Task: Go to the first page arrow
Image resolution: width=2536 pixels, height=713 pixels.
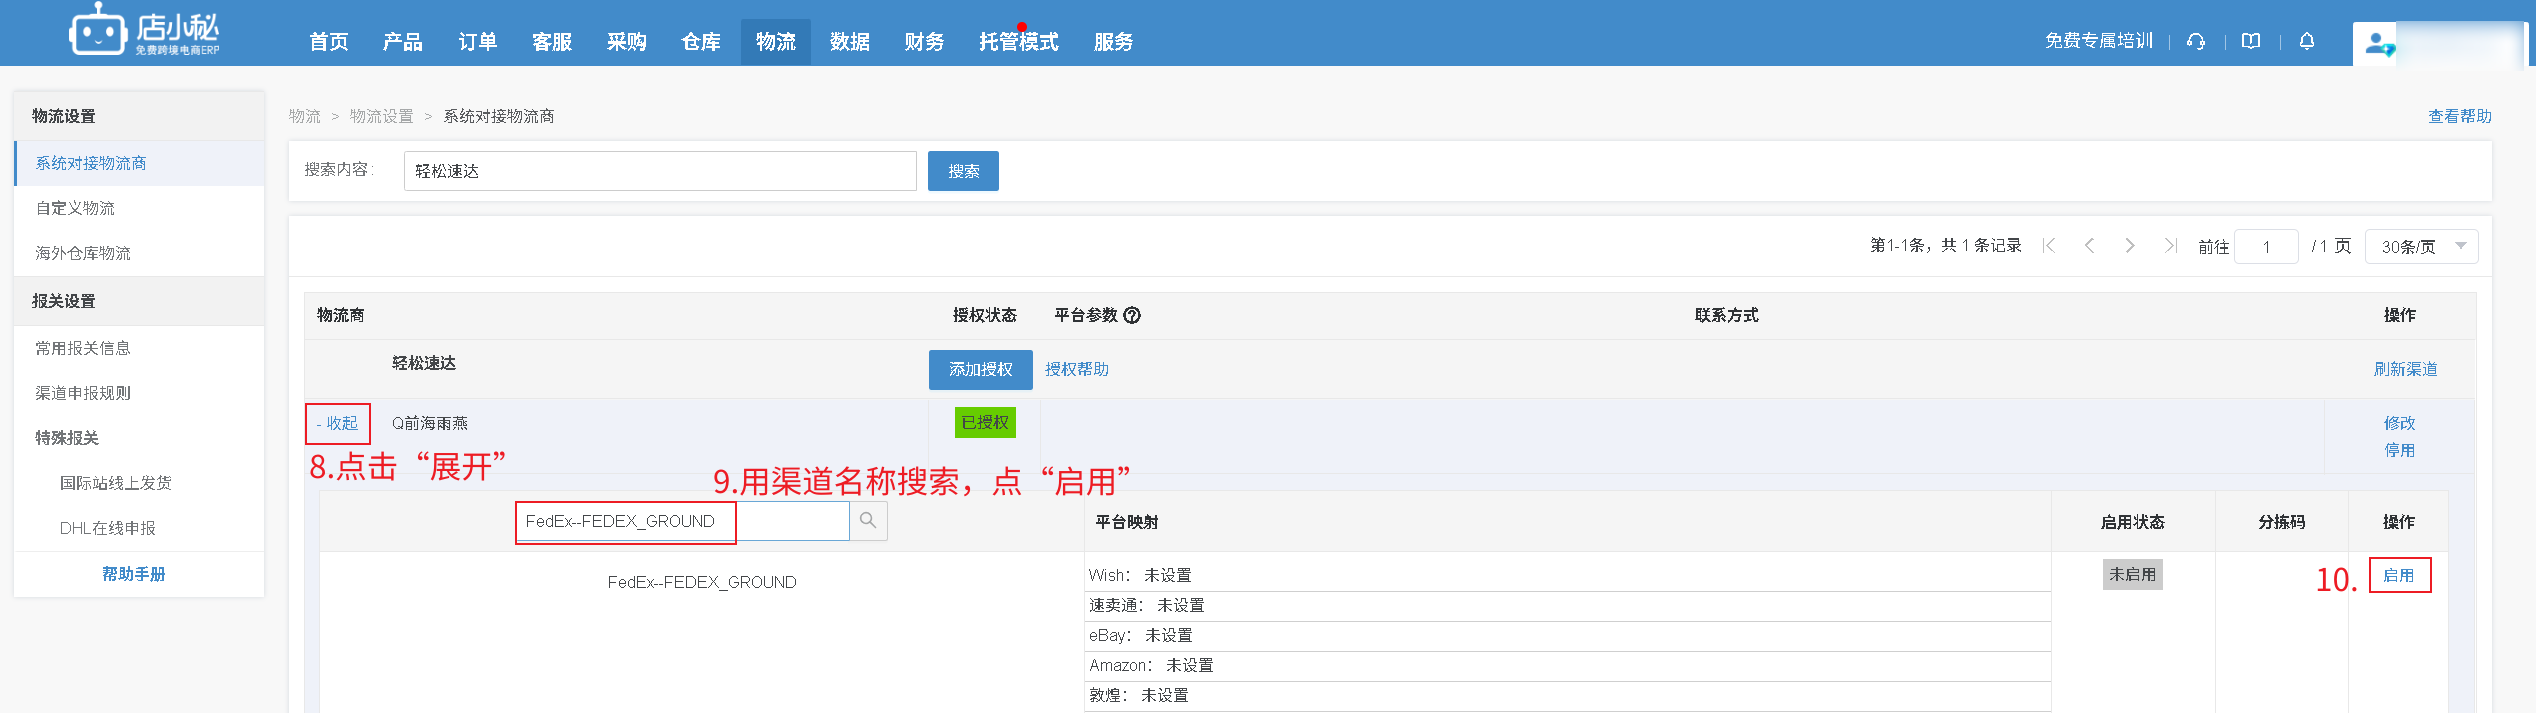Action: pos(2049,246)
